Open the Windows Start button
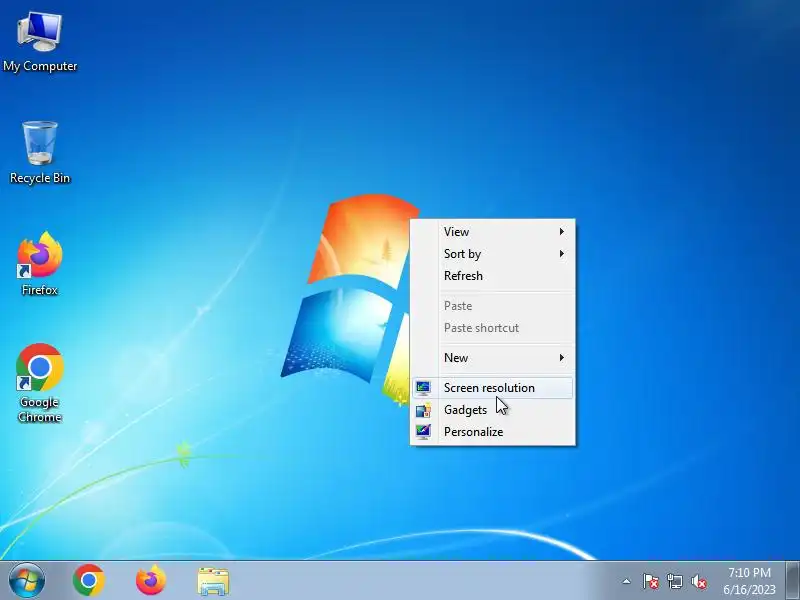800x600 pixels. 27,581
